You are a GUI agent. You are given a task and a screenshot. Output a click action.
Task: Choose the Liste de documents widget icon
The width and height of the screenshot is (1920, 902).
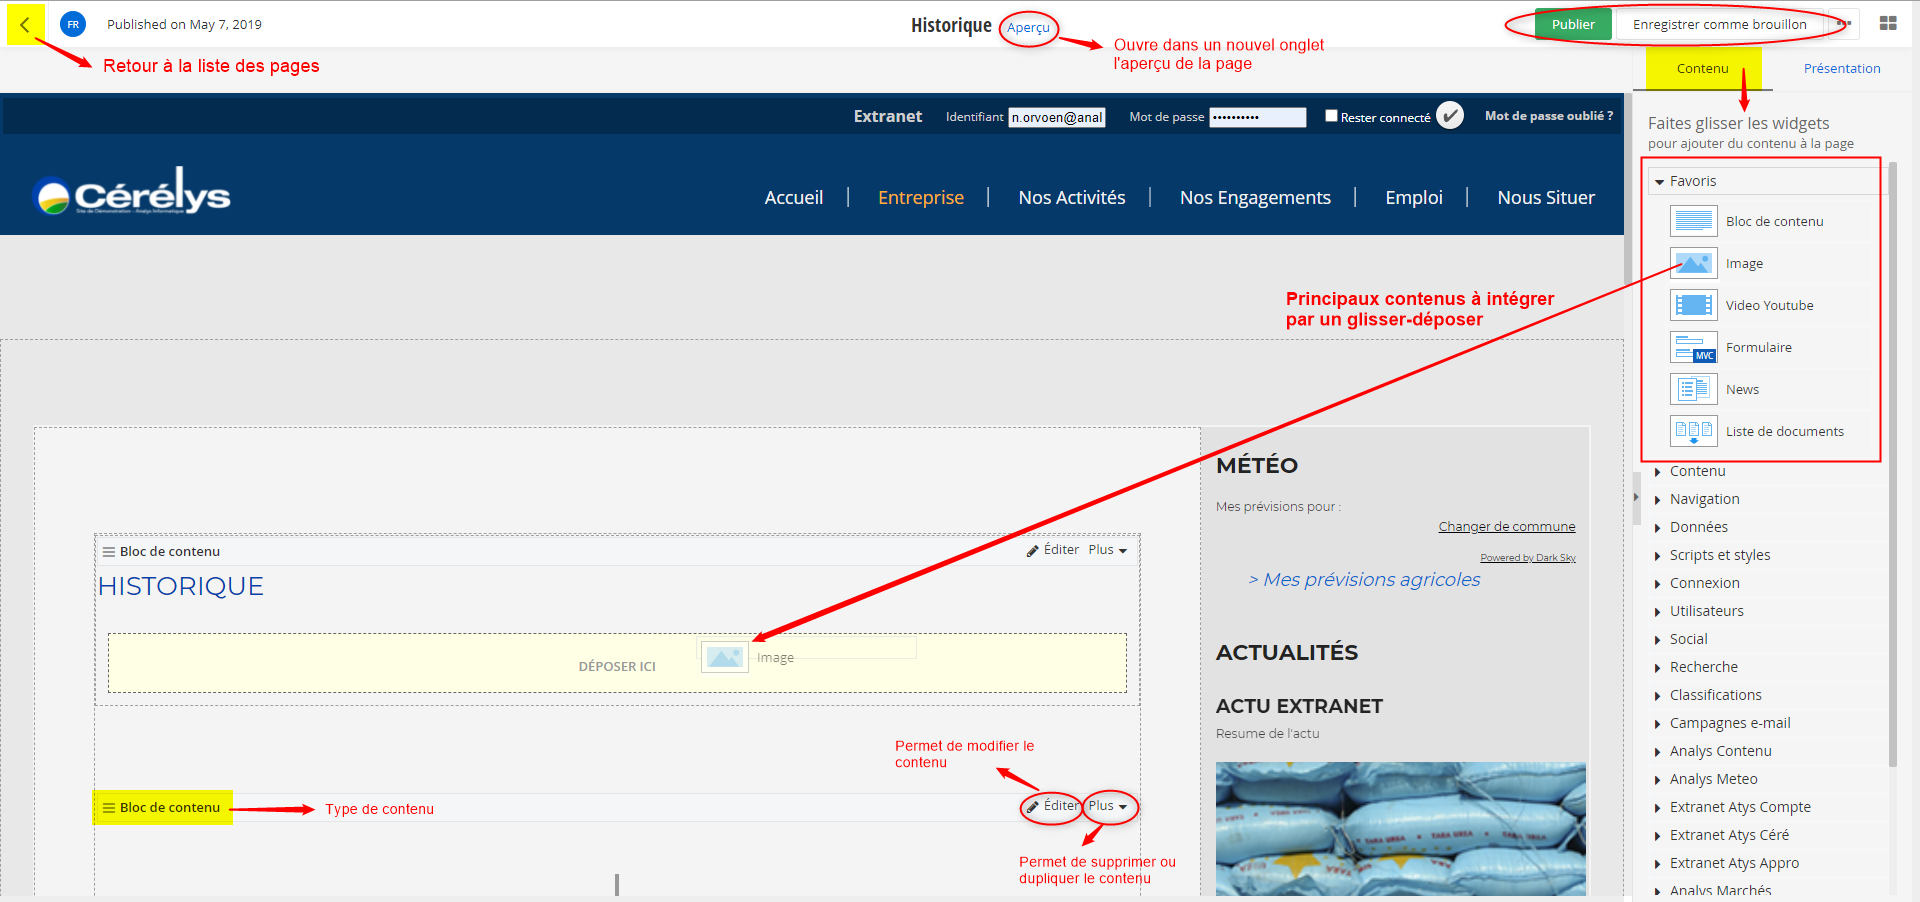coord(1693,431)
